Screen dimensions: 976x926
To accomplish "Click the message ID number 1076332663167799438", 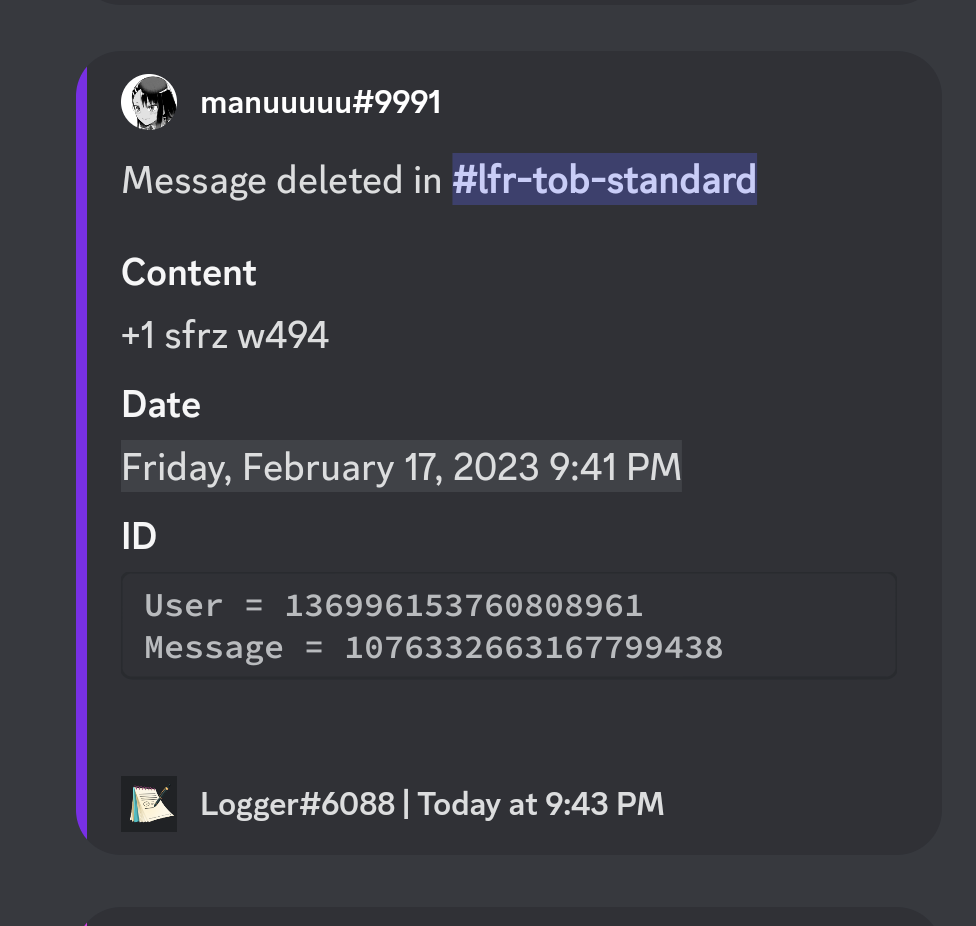I will tap(533, 647).
